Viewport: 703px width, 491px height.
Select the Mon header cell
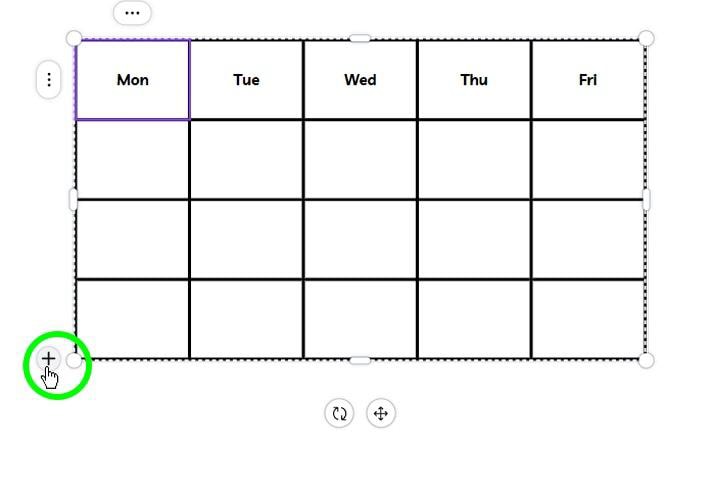click(x=133, y=80)
